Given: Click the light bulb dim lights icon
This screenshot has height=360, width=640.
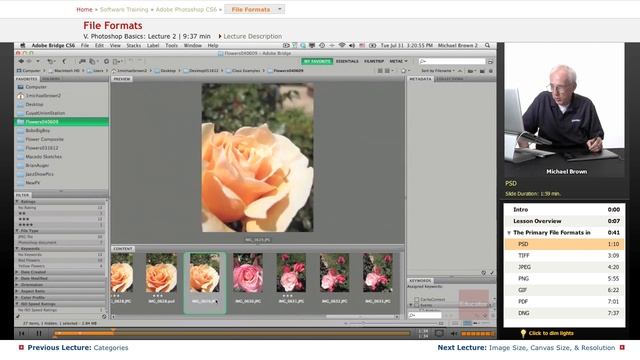Looking at the screenshot, I should (x=523, y=333).
